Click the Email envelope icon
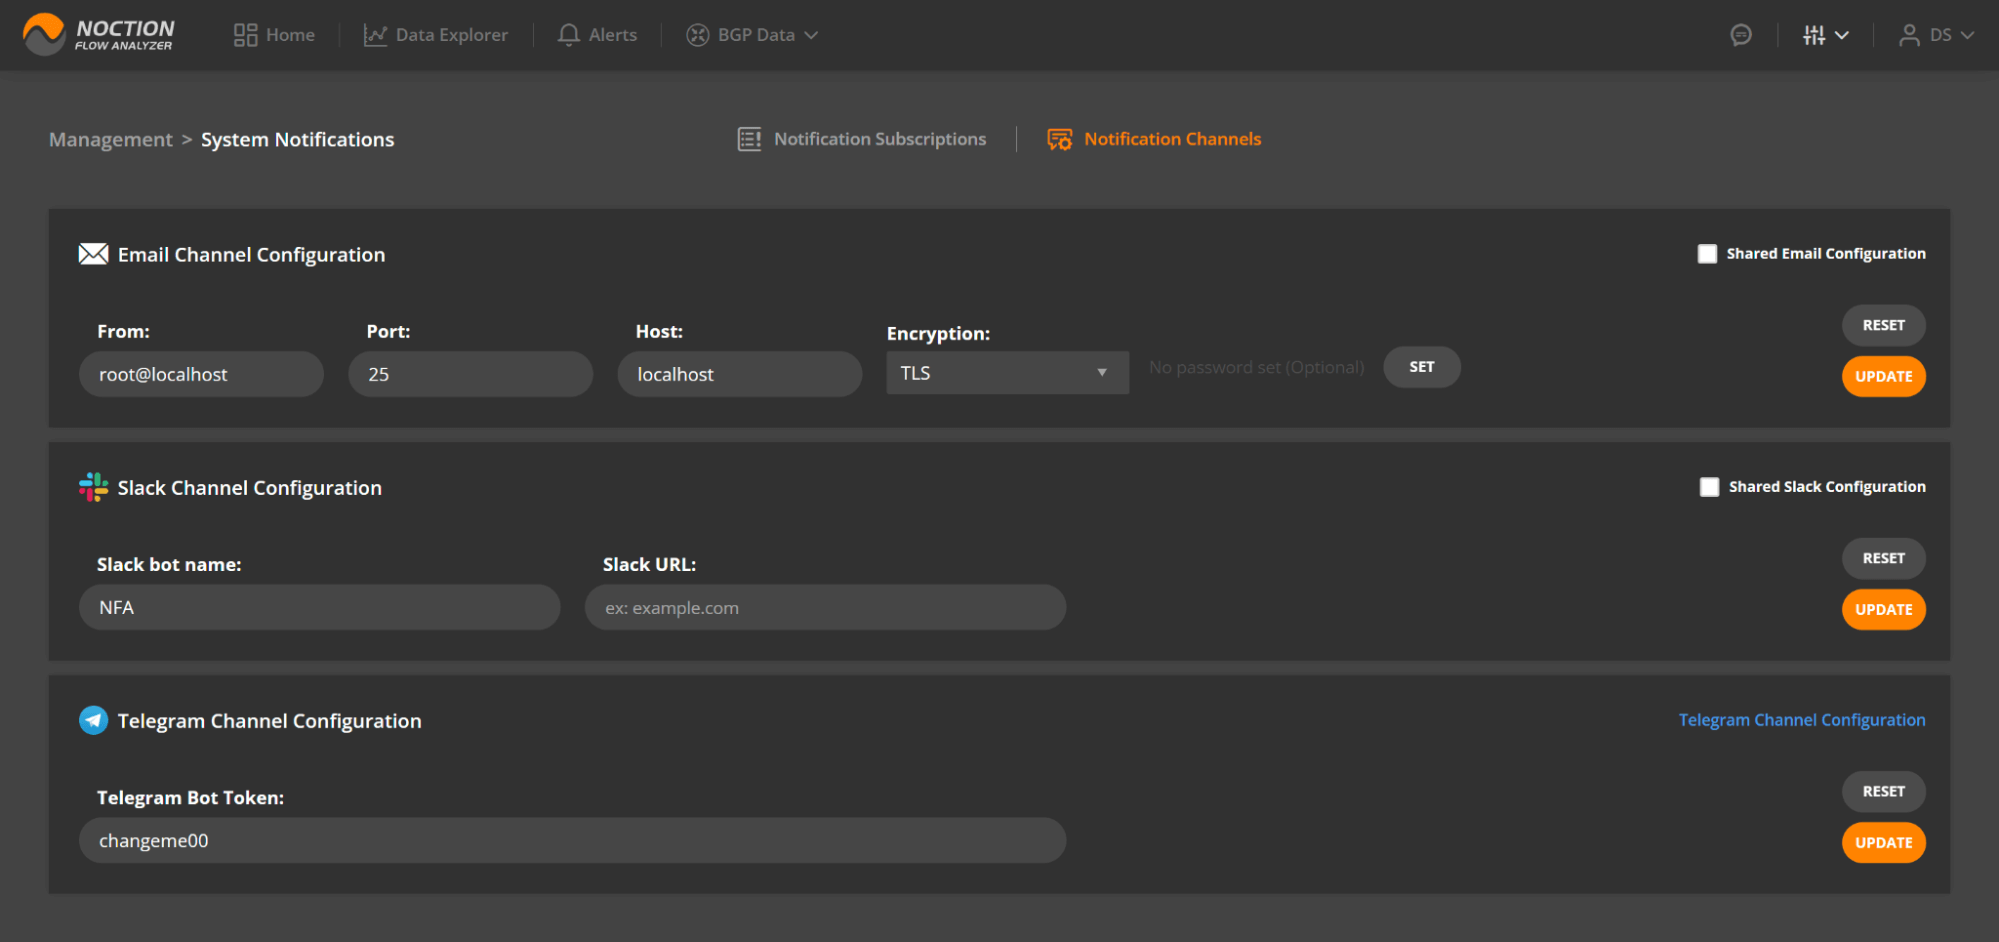Viewport: 1999px width, 942px height. click(x=93, y=254)
